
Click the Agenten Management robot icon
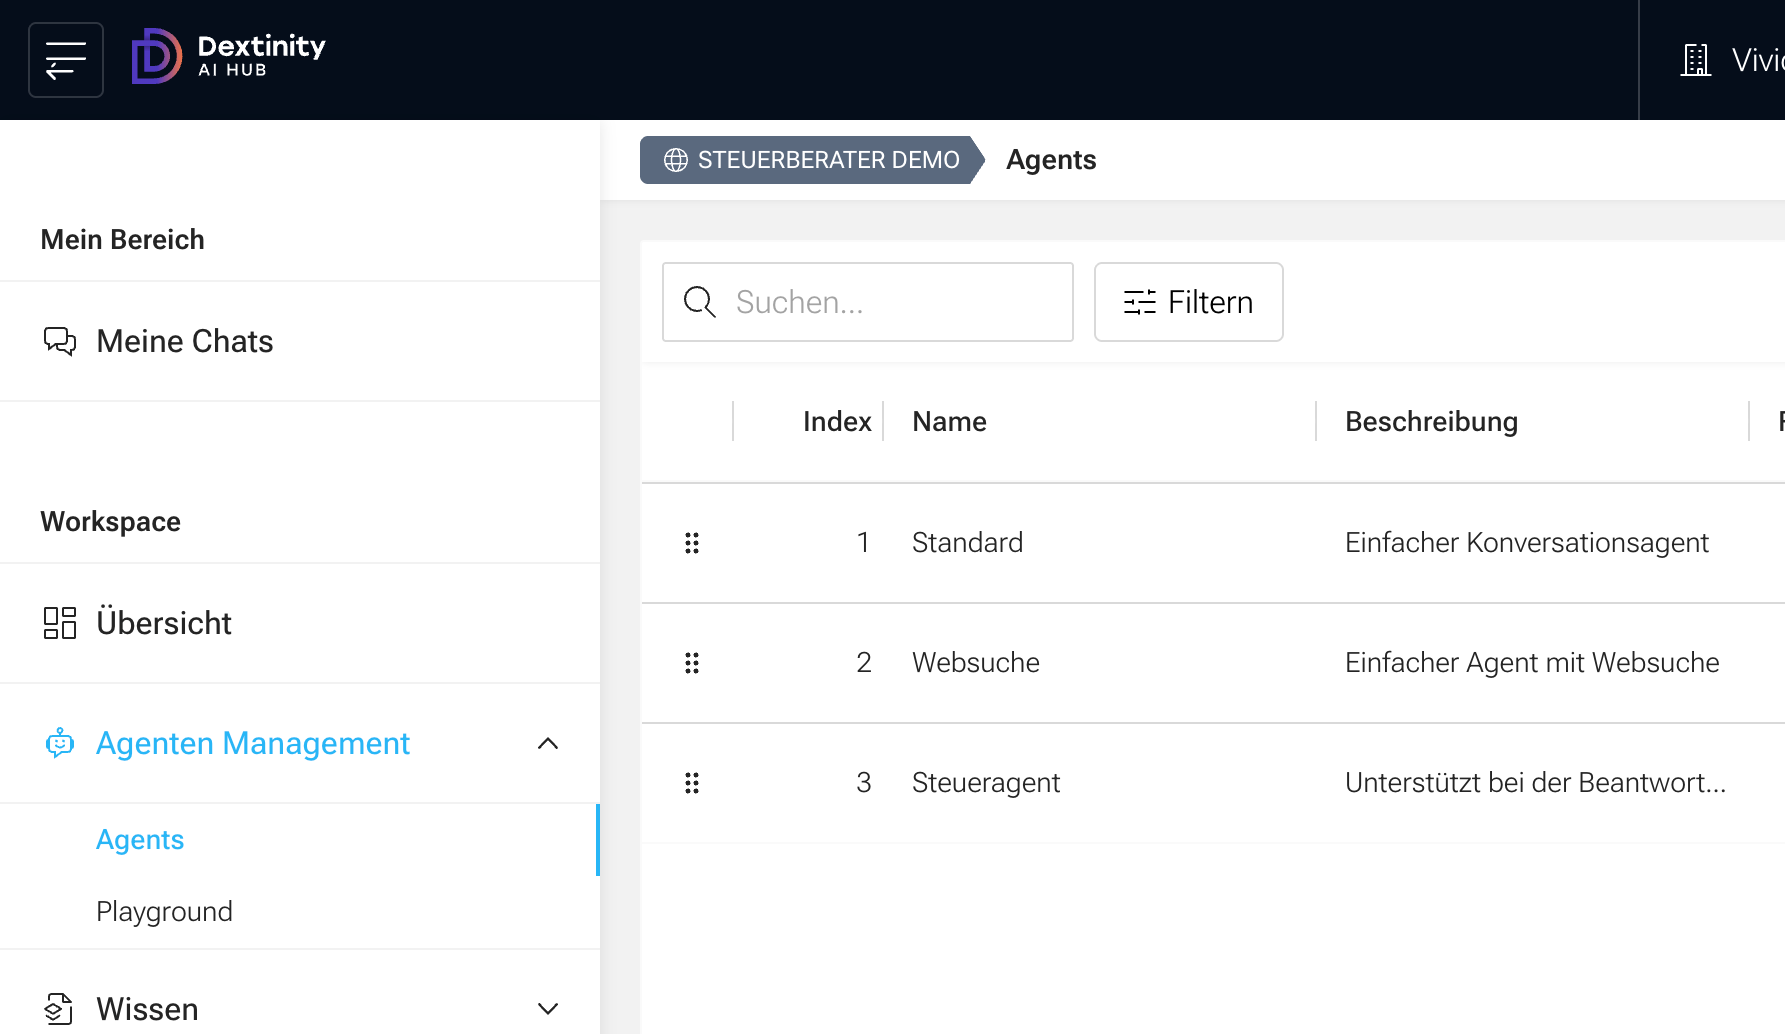click(60, 743)
